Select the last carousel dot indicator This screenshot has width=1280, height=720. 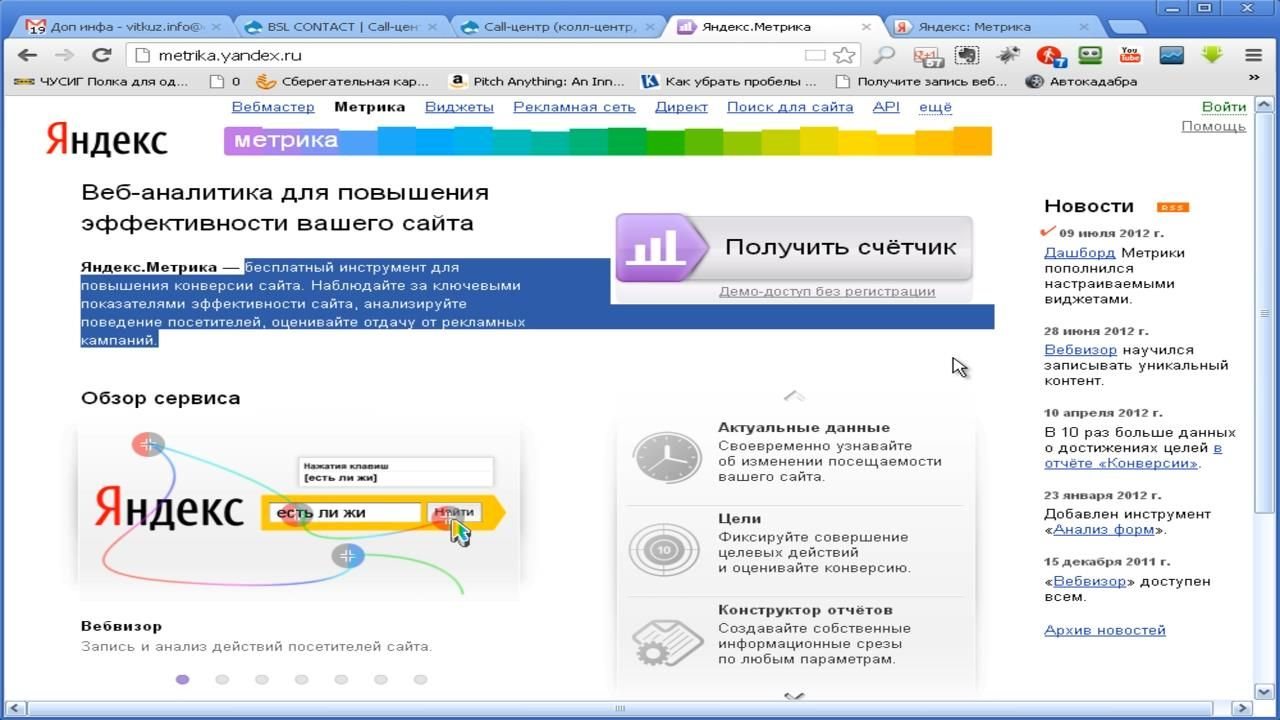(x=421, y=680)
